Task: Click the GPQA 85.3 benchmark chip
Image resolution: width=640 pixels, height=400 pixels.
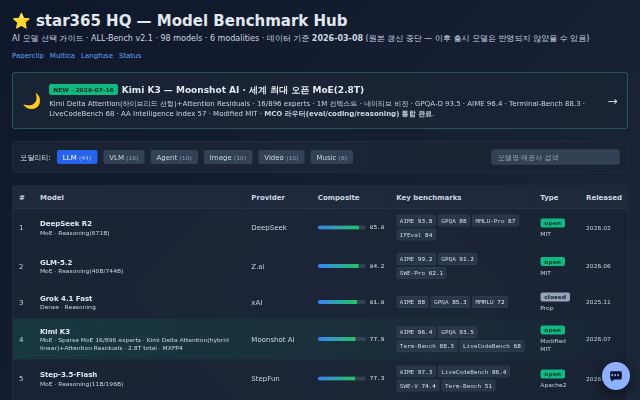Action: tap(450, 302)
